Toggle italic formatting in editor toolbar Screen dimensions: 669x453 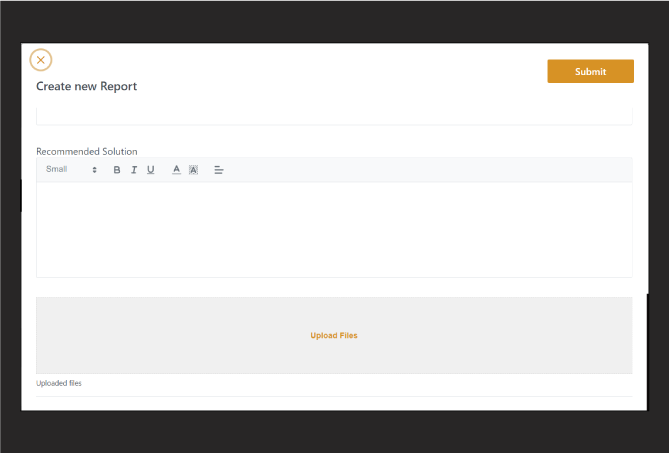point(133,170)
